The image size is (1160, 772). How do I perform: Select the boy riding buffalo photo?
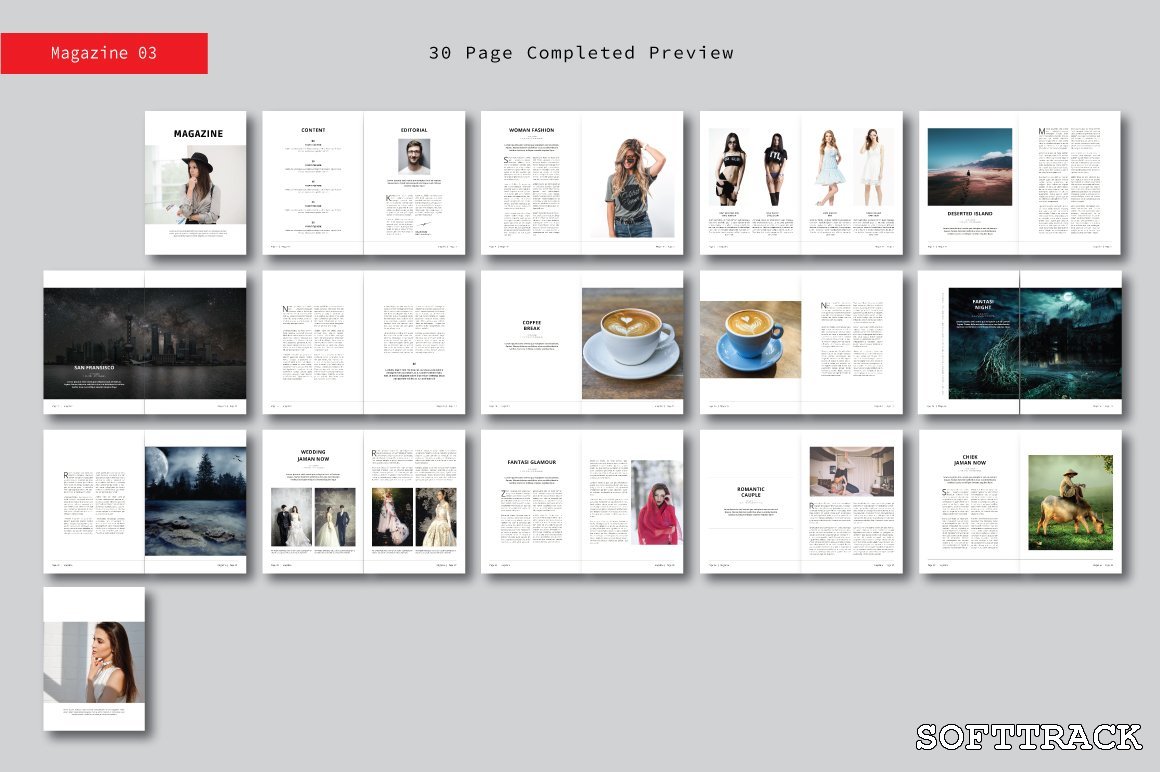[1069, 502]
